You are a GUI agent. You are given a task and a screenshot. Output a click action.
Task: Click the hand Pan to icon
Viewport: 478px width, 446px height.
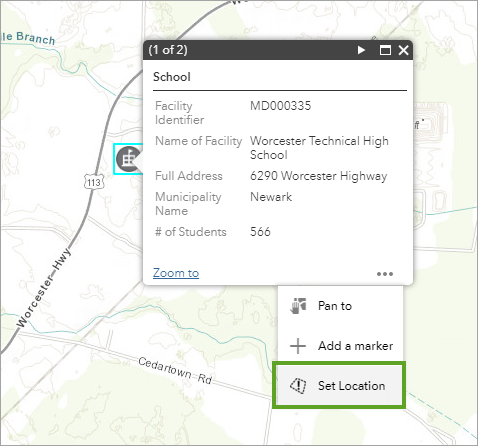(x=298, y=306)
